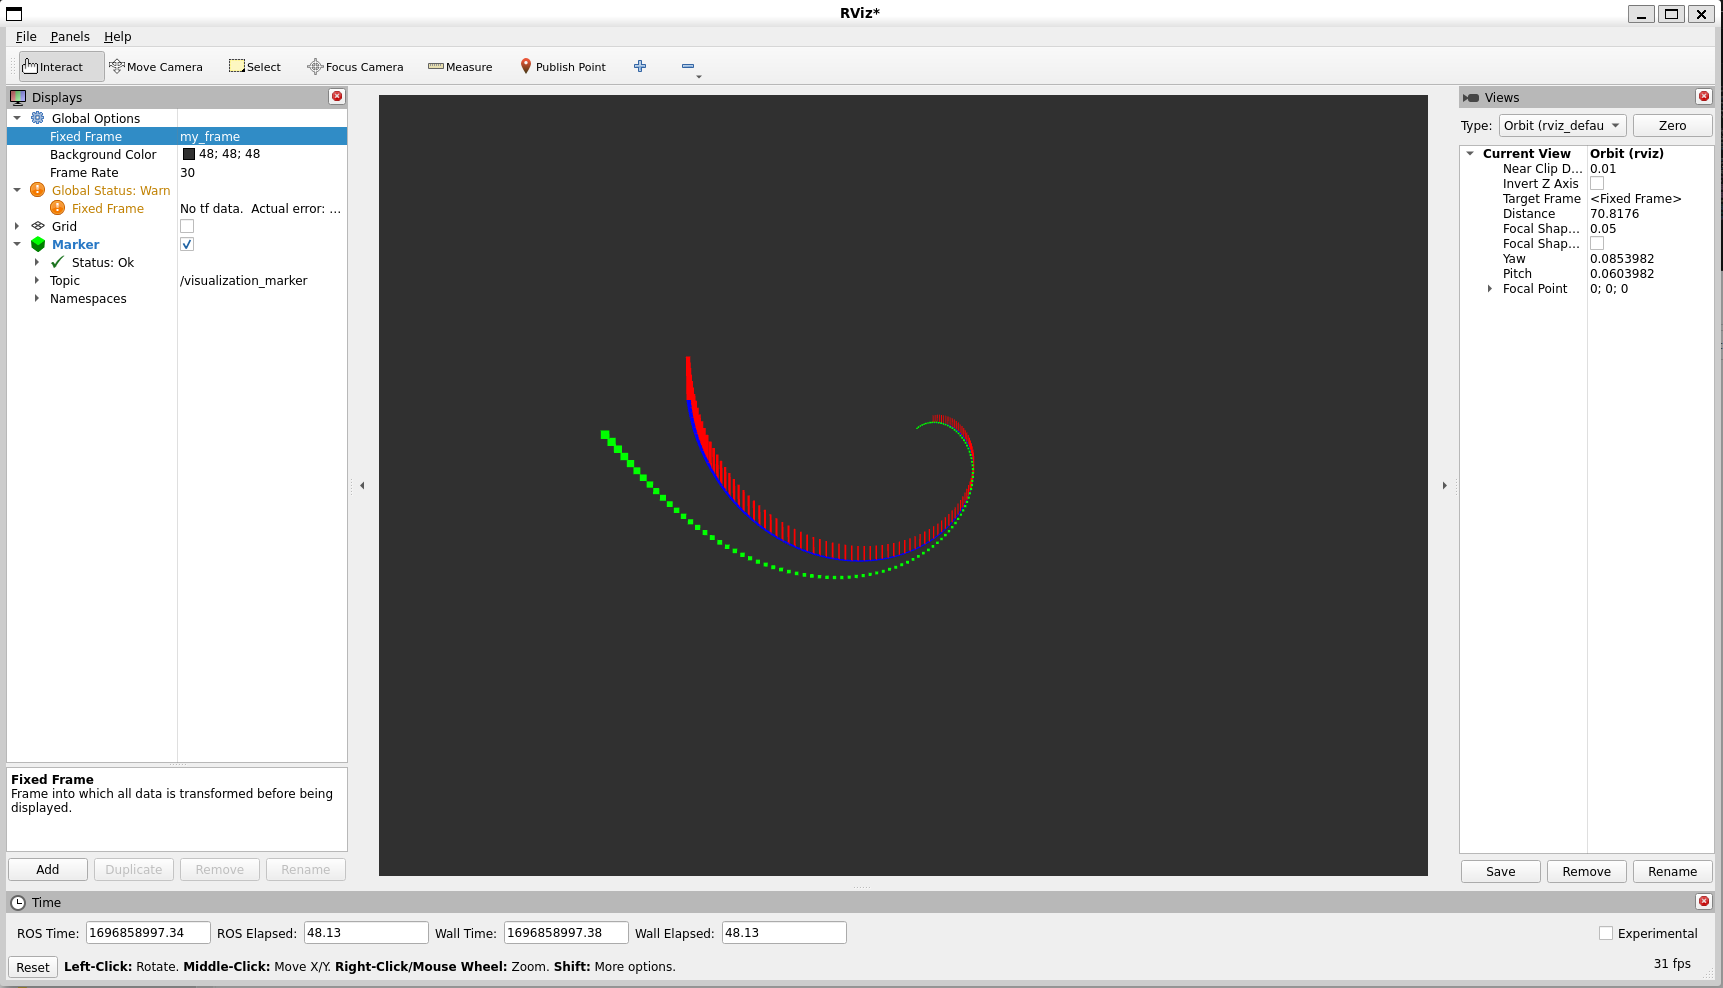Activate the Publish Point tool
Viewport: 1723px width, 988px height.
coord(563,67)
